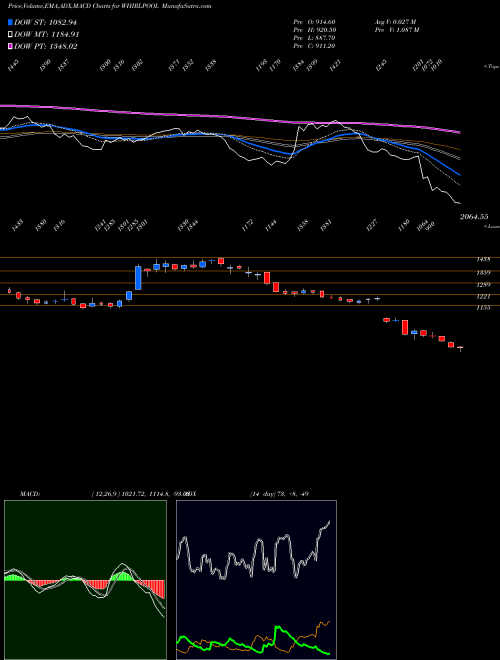
Task: Click the Avg V: 0.027 M value
Action: pyautogui.click(x=395, y=22)
